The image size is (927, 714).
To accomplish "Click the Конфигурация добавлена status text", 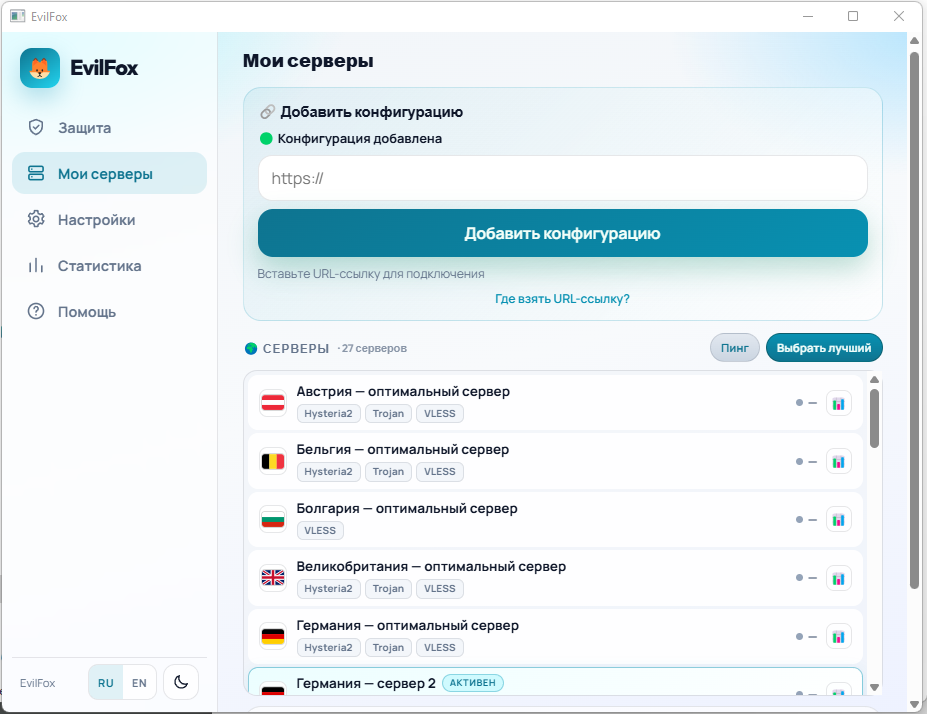I will point(359,139).
